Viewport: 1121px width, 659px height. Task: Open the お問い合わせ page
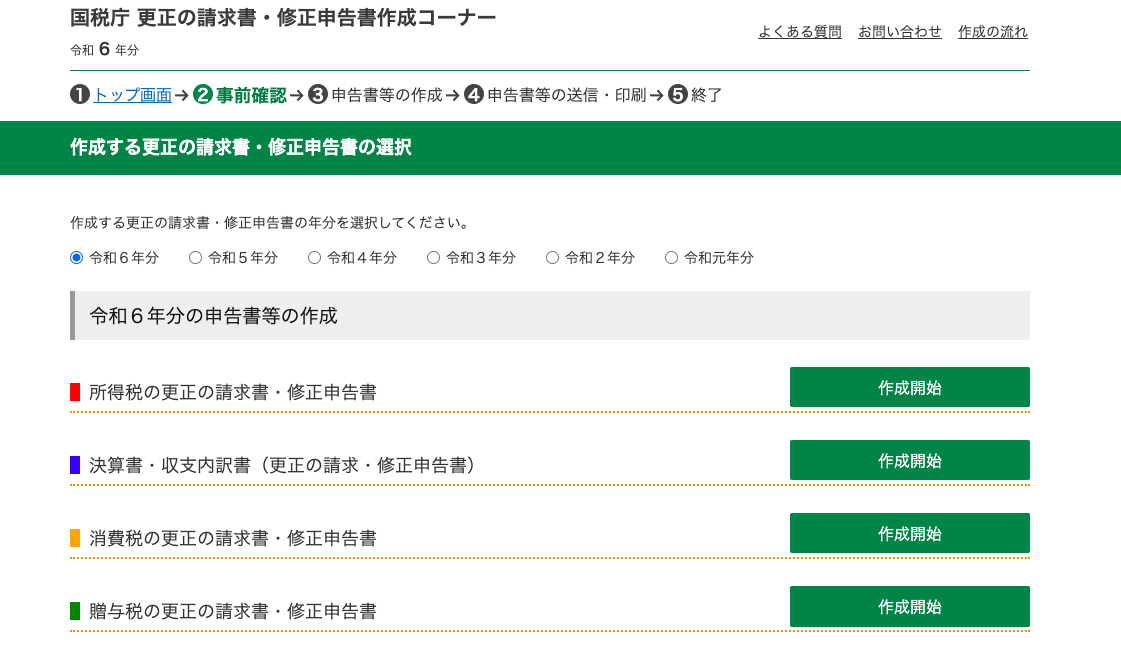899,31
